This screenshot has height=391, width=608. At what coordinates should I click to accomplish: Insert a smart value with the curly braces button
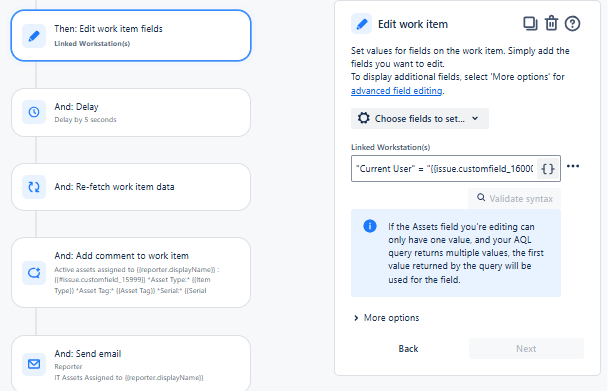coord(548,169)
